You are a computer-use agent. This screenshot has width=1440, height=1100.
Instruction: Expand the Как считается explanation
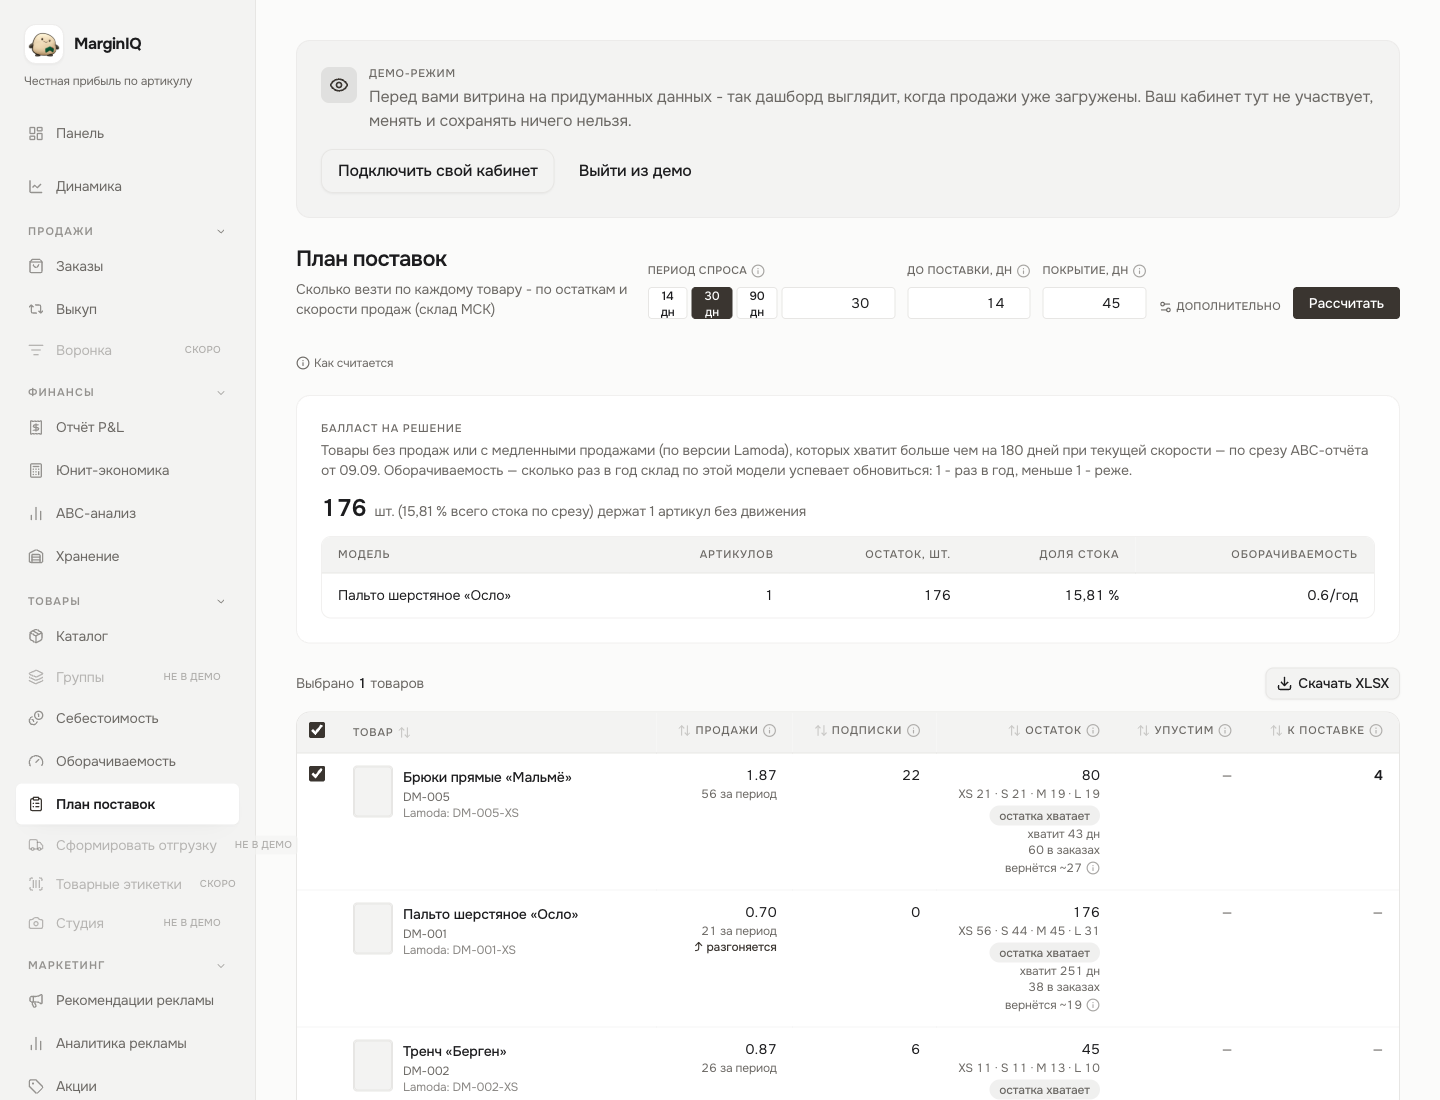coord(345,363)
